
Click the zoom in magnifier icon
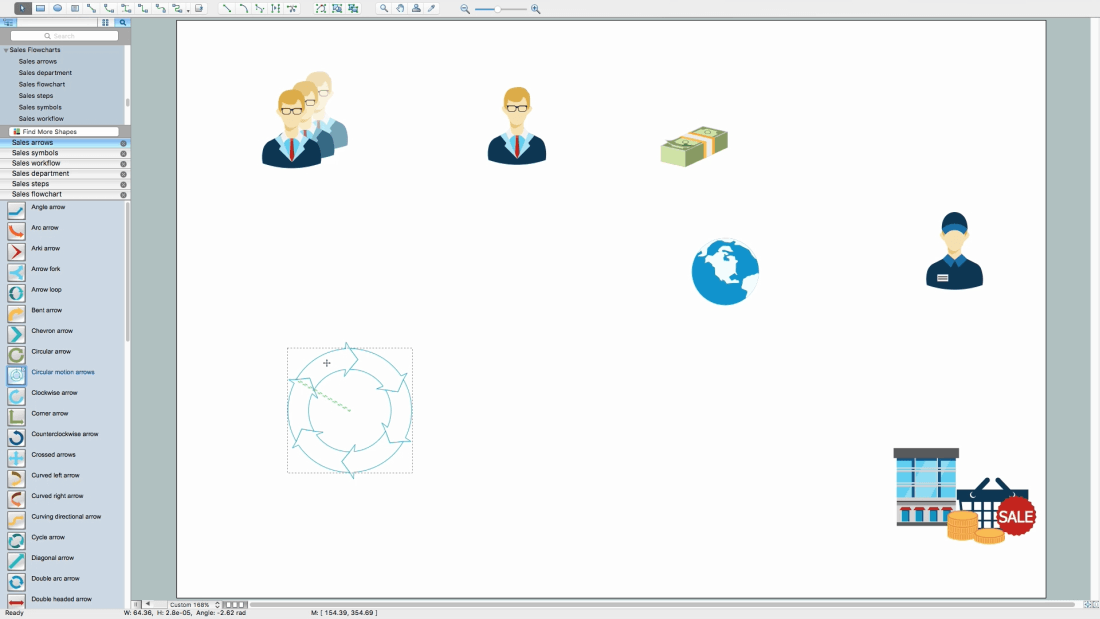pyautogui.click(x=535, y=9)
